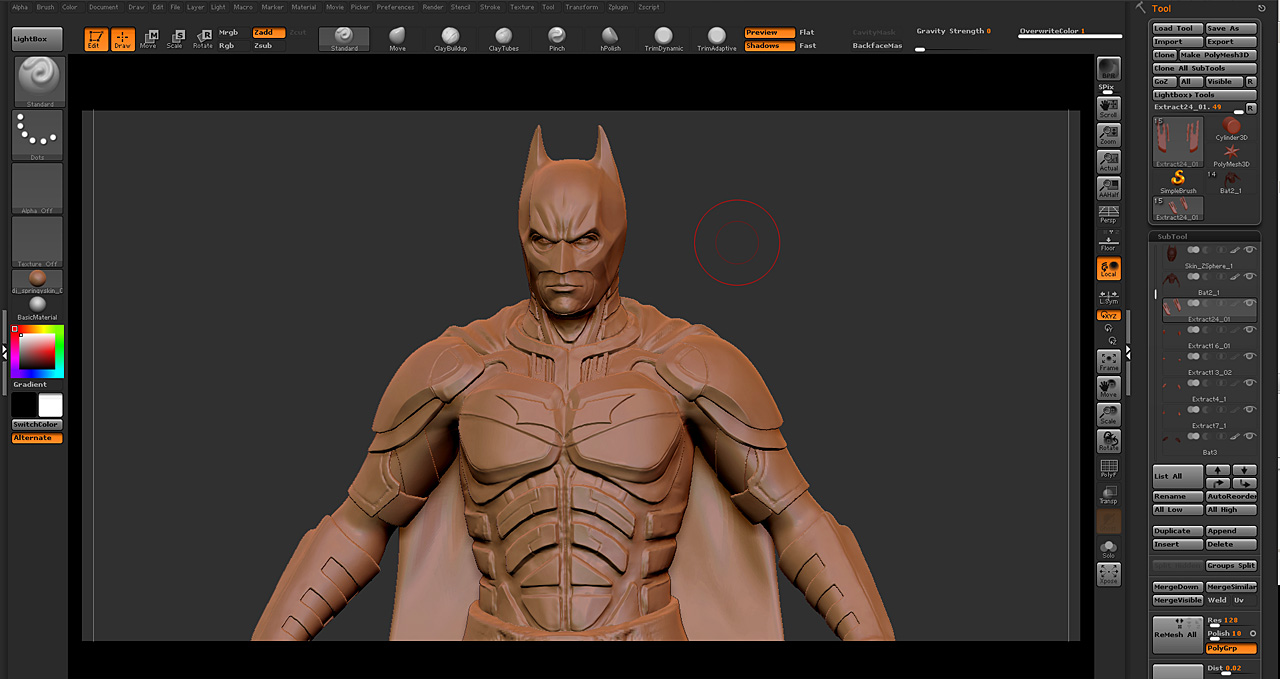Screen dimensions: 1280x679
Task: Click the Frame mesh icon
Action: (x=1108, y=361)
